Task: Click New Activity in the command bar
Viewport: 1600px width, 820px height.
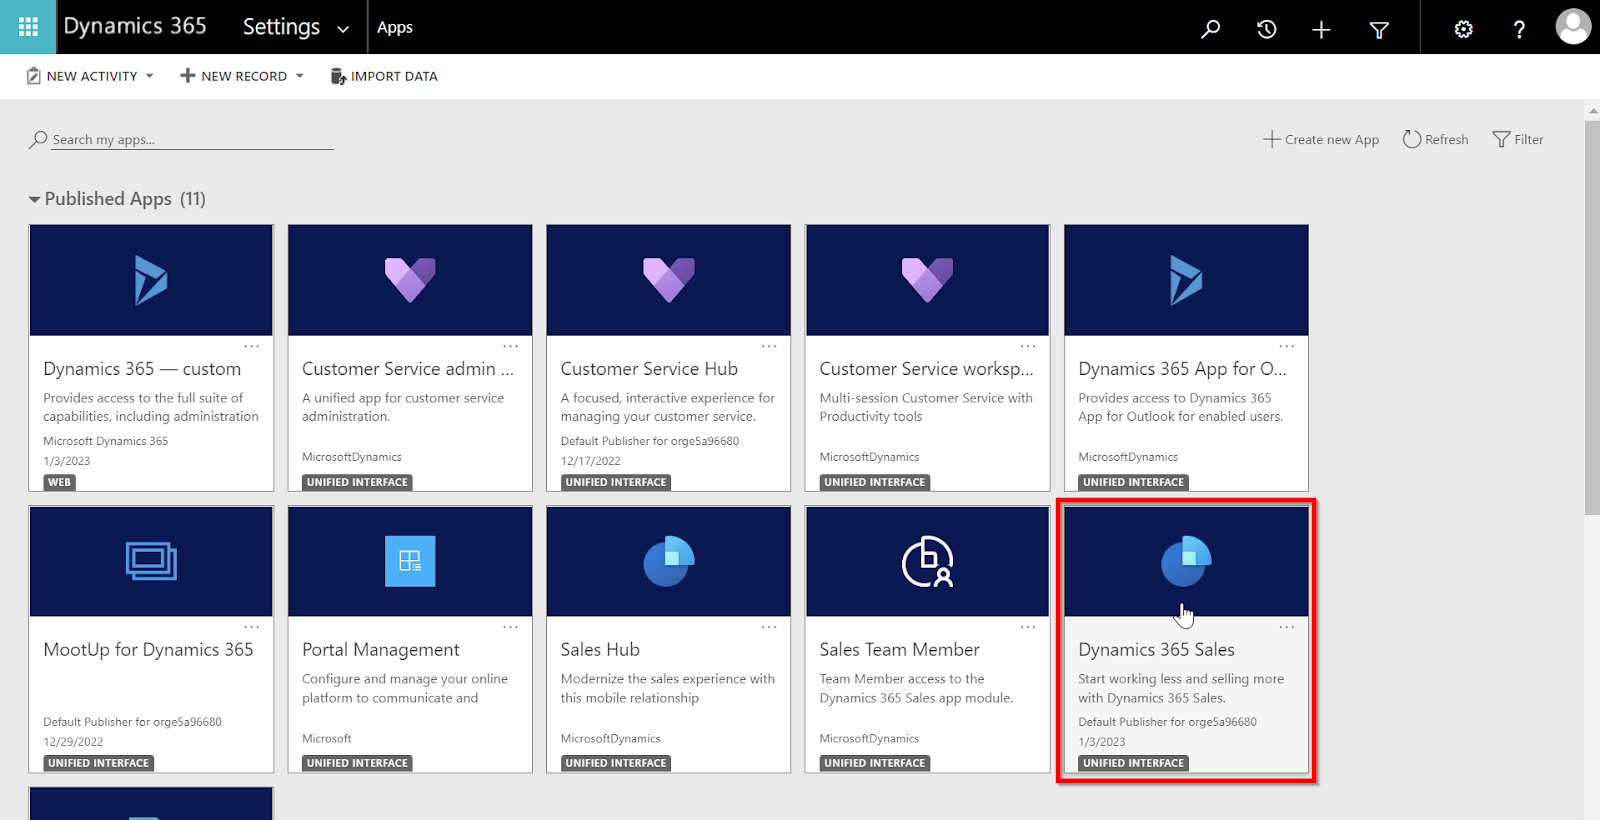Action: 82,76
